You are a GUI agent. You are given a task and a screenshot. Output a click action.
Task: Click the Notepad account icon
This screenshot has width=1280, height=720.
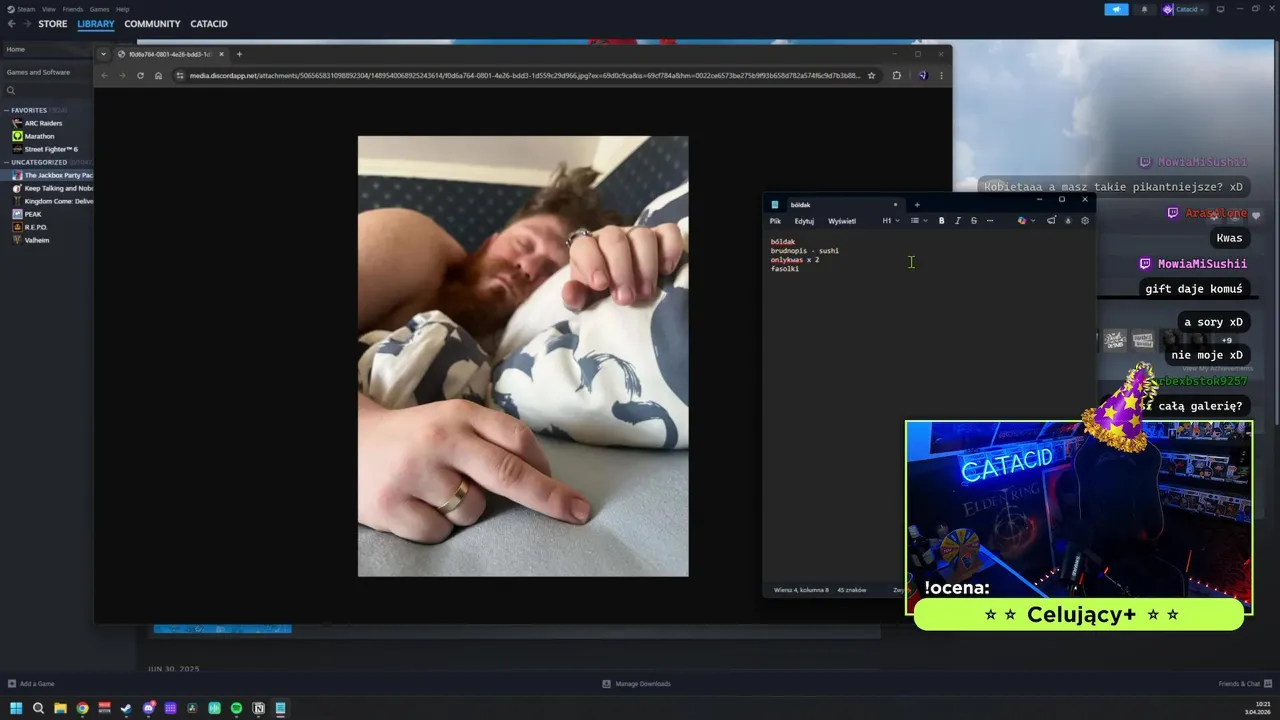coord(1068,221)
